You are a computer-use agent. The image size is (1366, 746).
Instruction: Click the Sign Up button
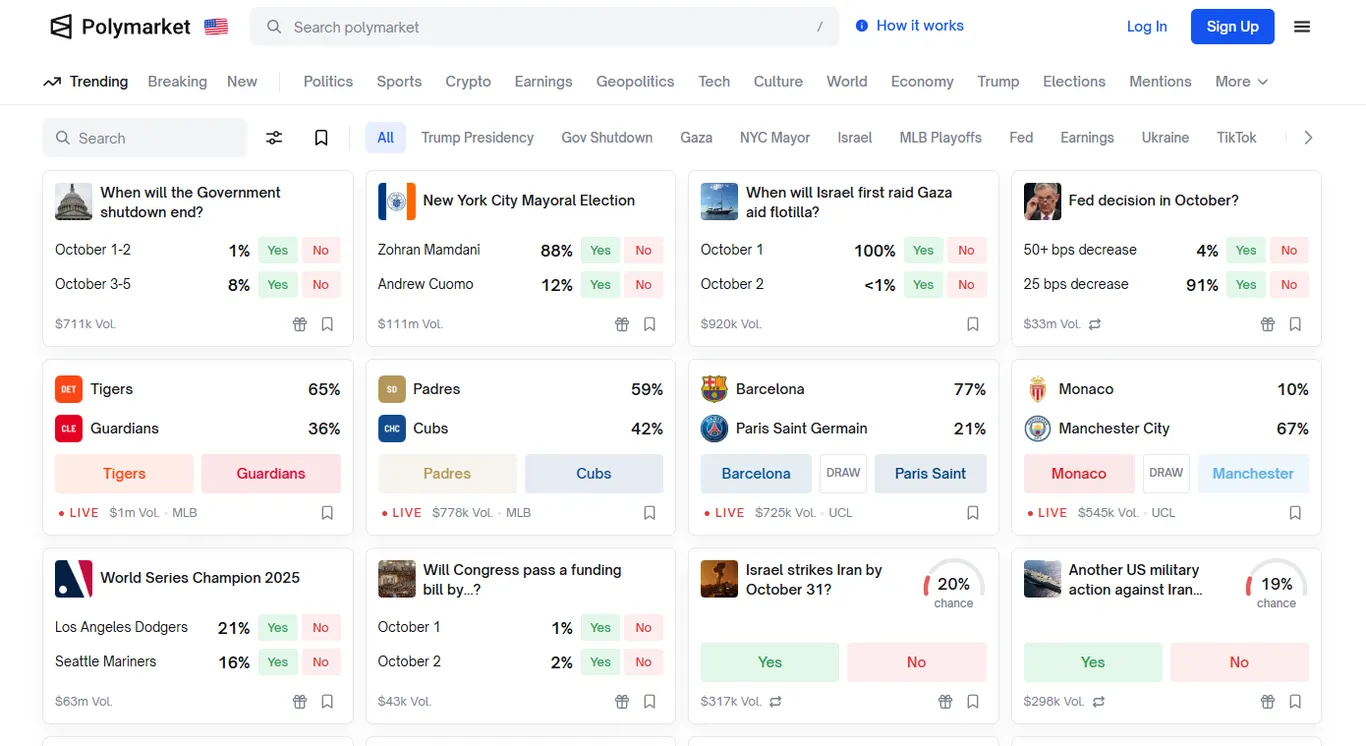(x=1232, y=27)
